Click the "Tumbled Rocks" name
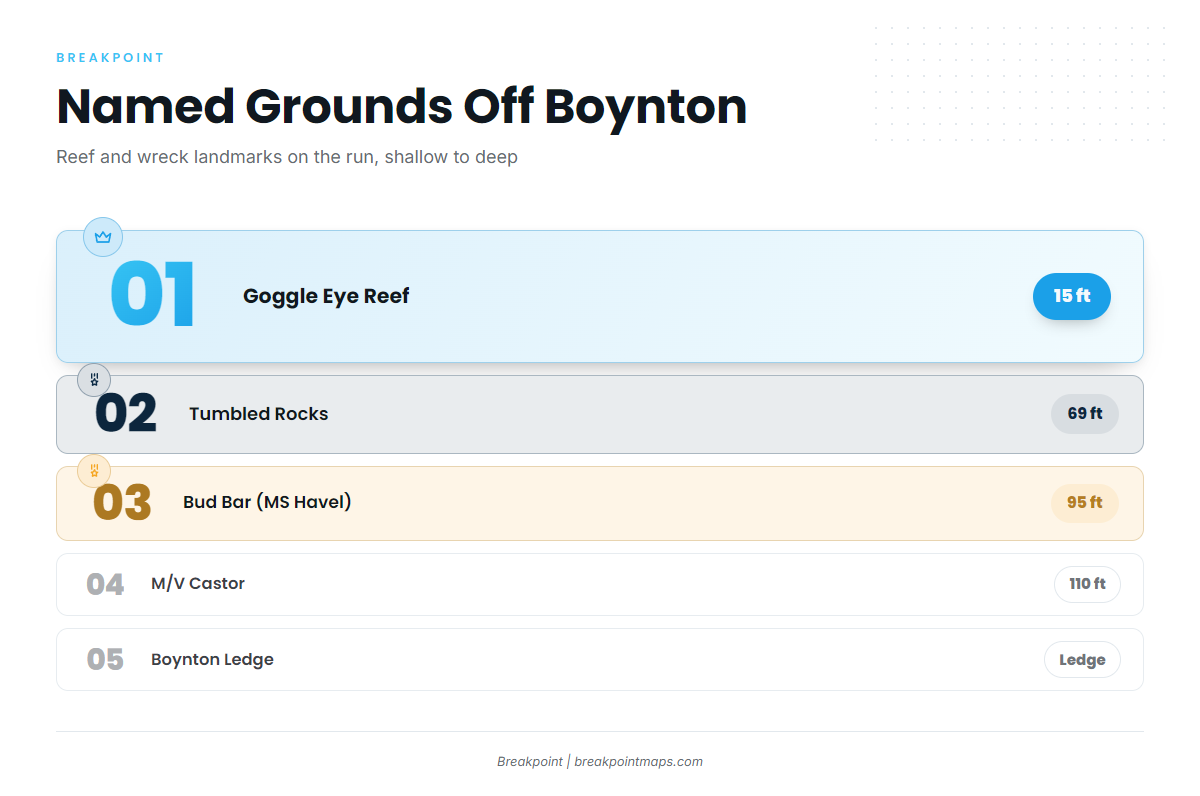 coord(259,414)
